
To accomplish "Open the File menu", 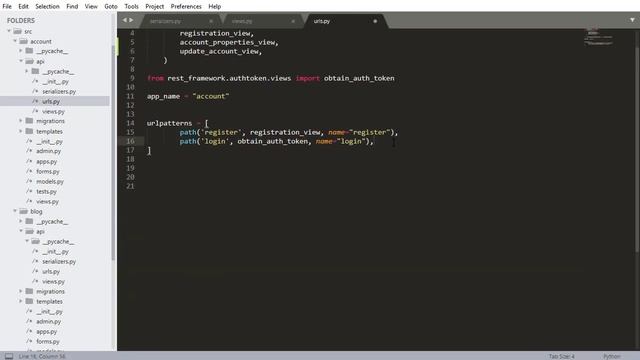I will [7, 7].
